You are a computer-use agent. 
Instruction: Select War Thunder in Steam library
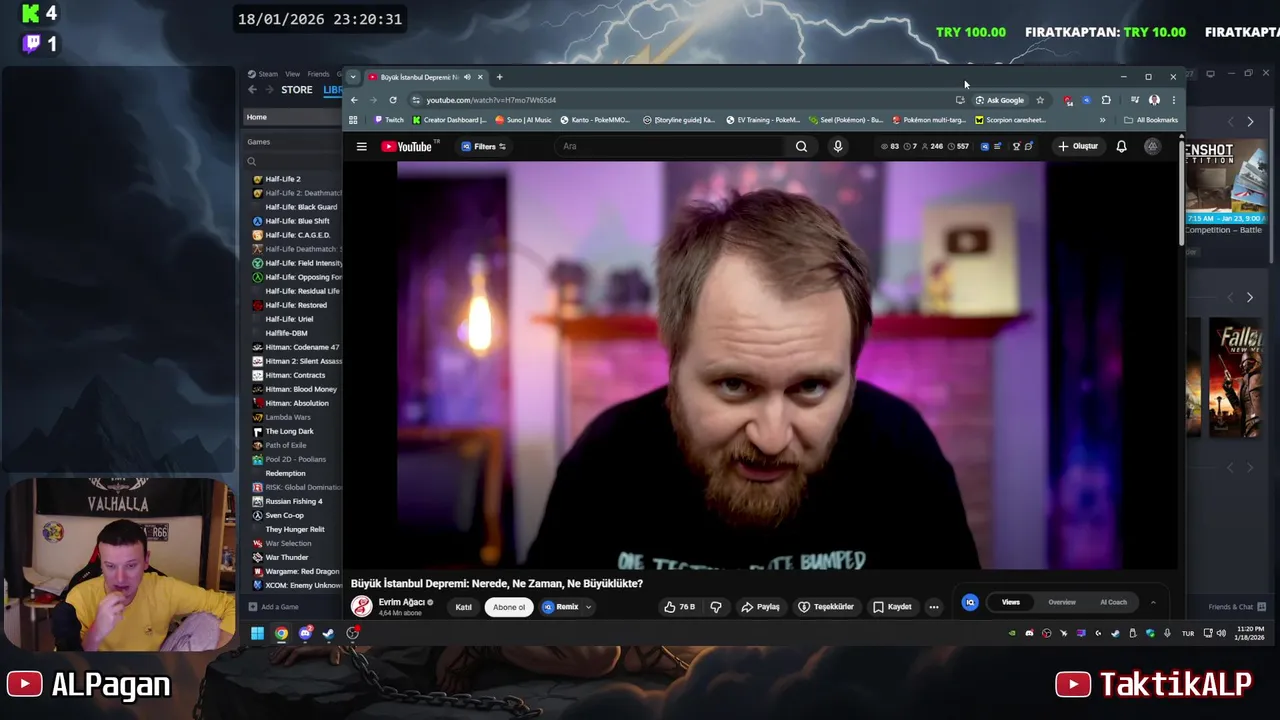pyautogui.click(x=287, y=557)
